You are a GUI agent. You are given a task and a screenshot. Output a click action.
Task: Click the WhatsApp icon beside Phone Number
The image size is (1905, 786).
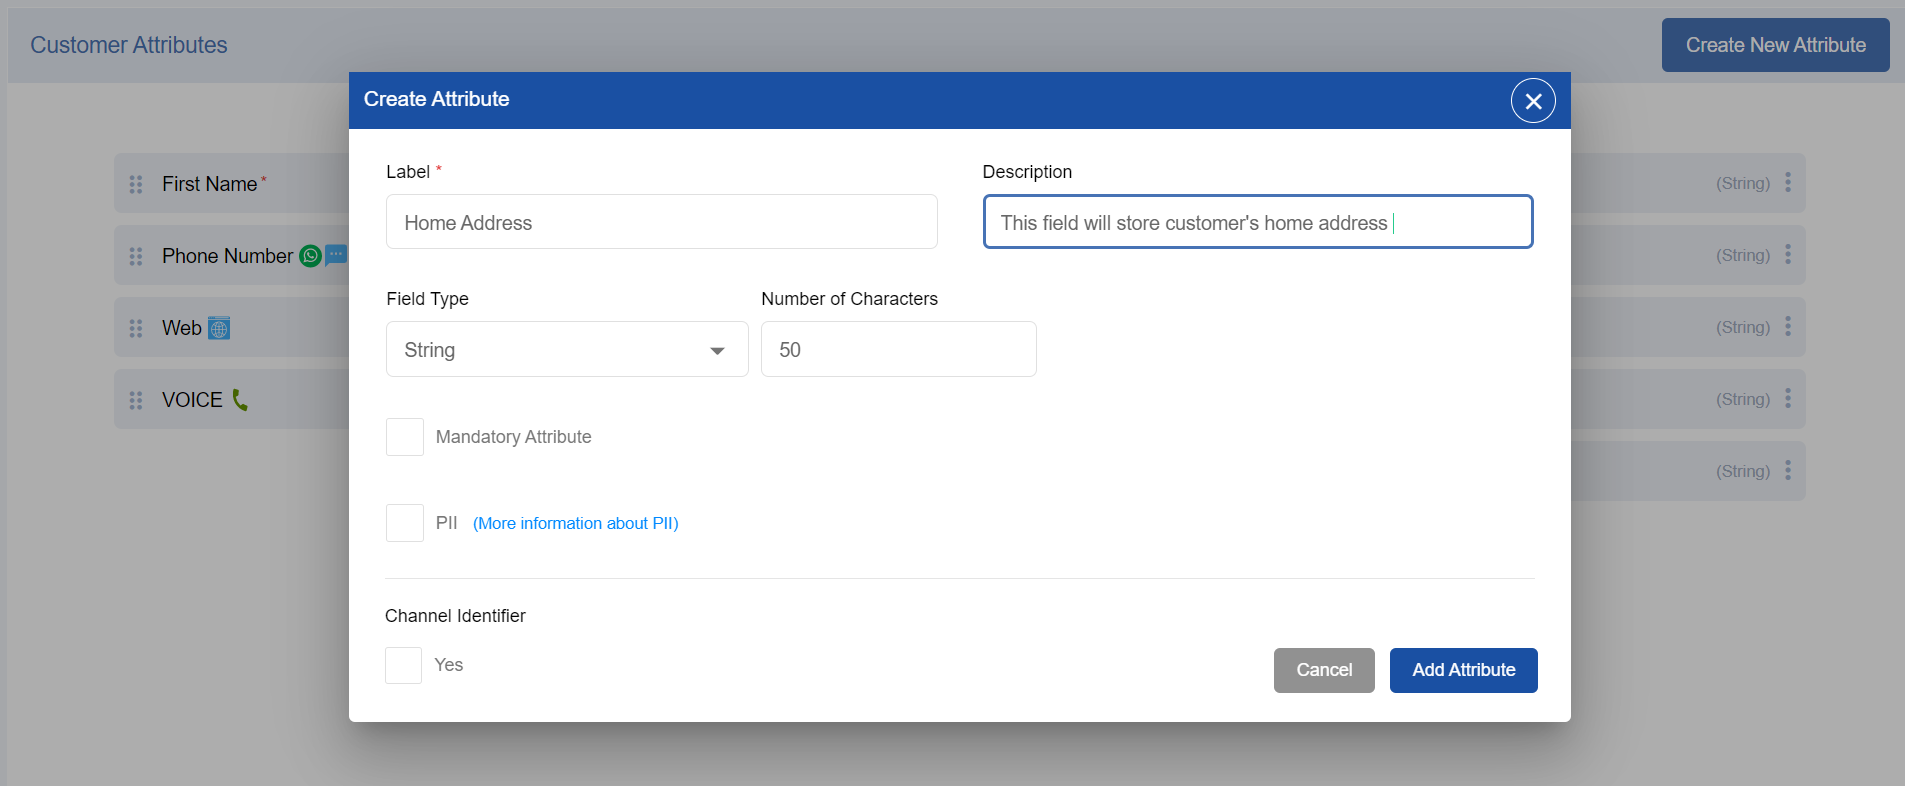click(311, 256)
